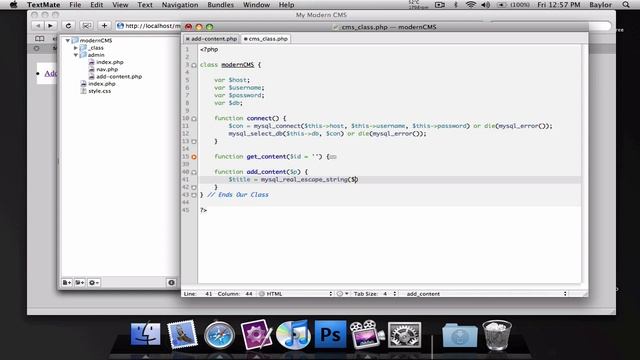Click the Safari add bookmark plus button
Screen dimensions: 640x360
(x=104, y=26)
